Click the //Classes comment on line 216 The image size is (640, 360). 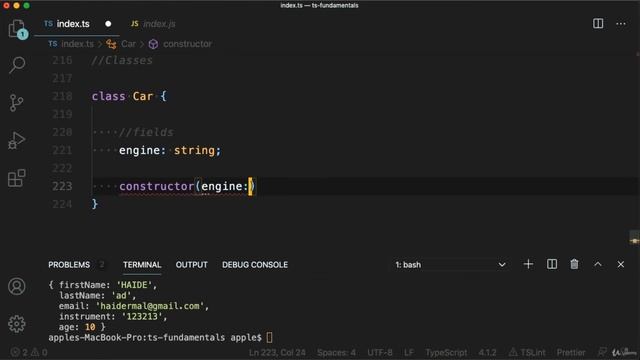pos(122,60)
